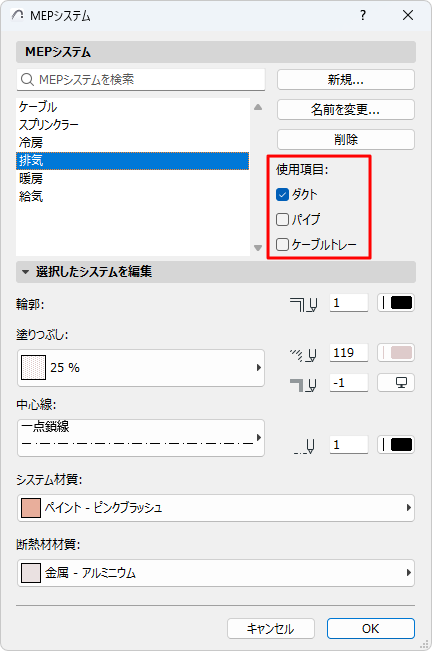432x651 pixels.
Task: Click the black contour pen color swatch
Action: [x=396, y=303]
